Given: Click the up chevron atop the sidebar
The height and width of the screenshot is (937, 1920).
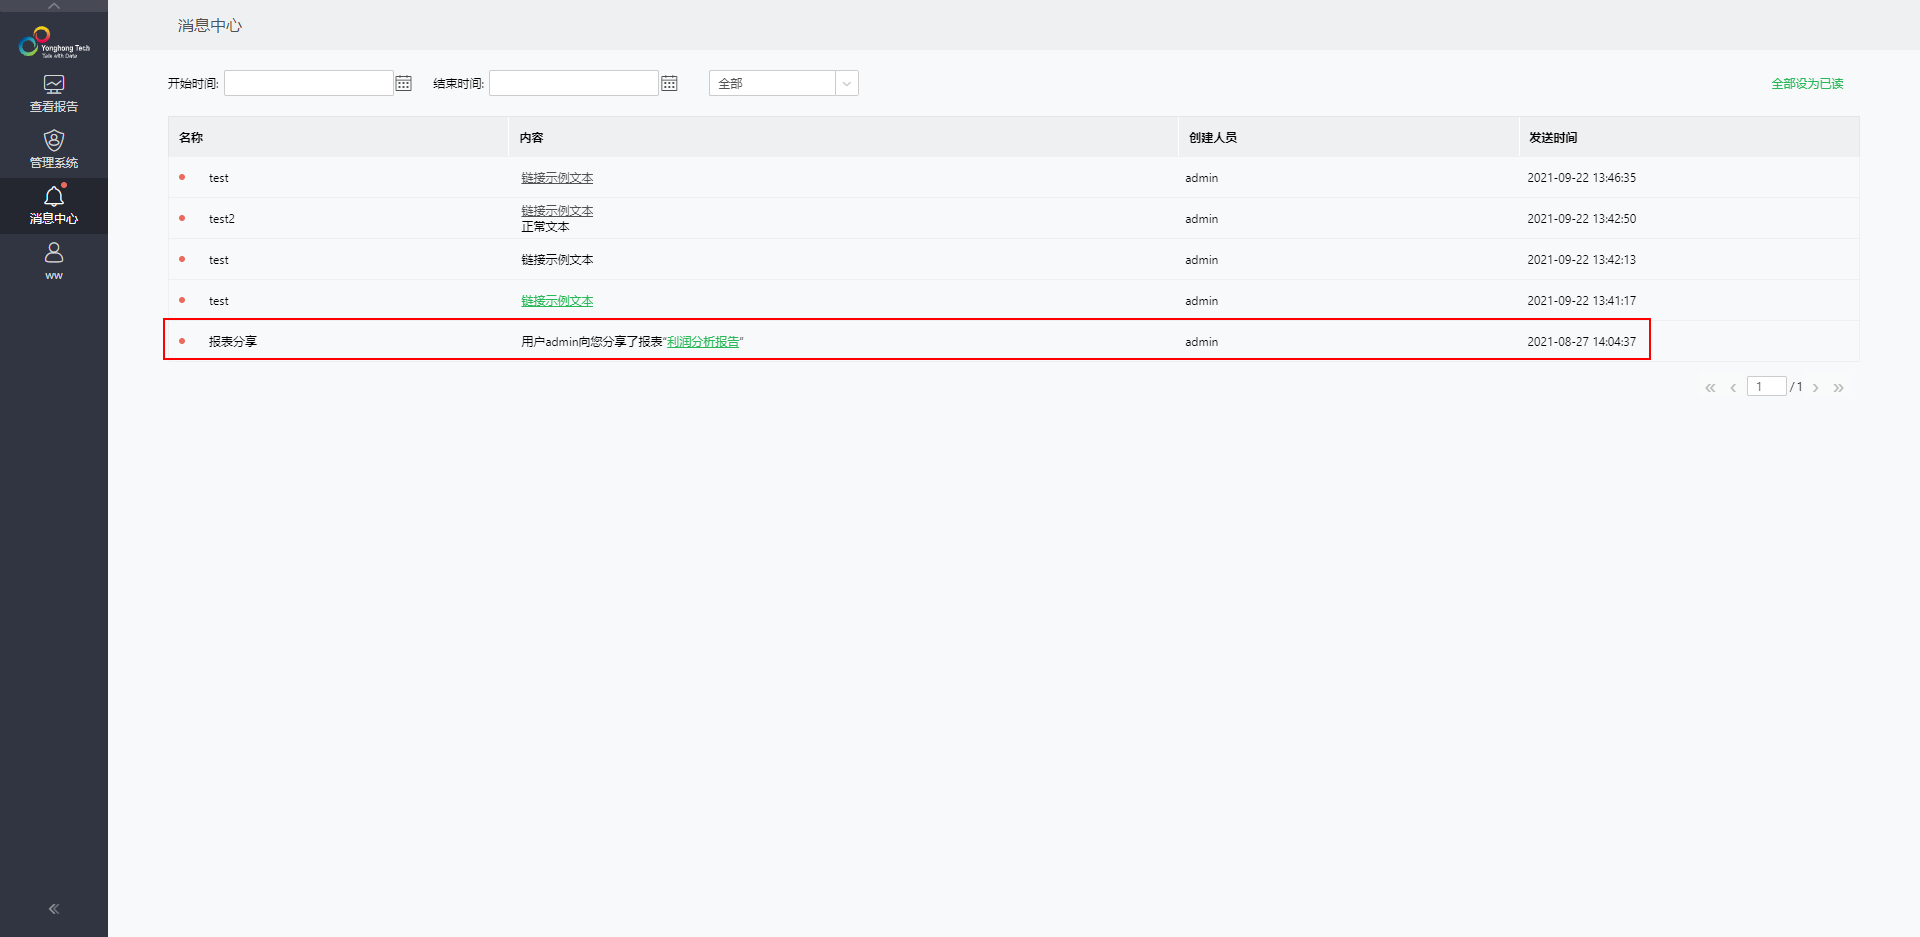Looking at the screenshot, I should coord(54,5).
